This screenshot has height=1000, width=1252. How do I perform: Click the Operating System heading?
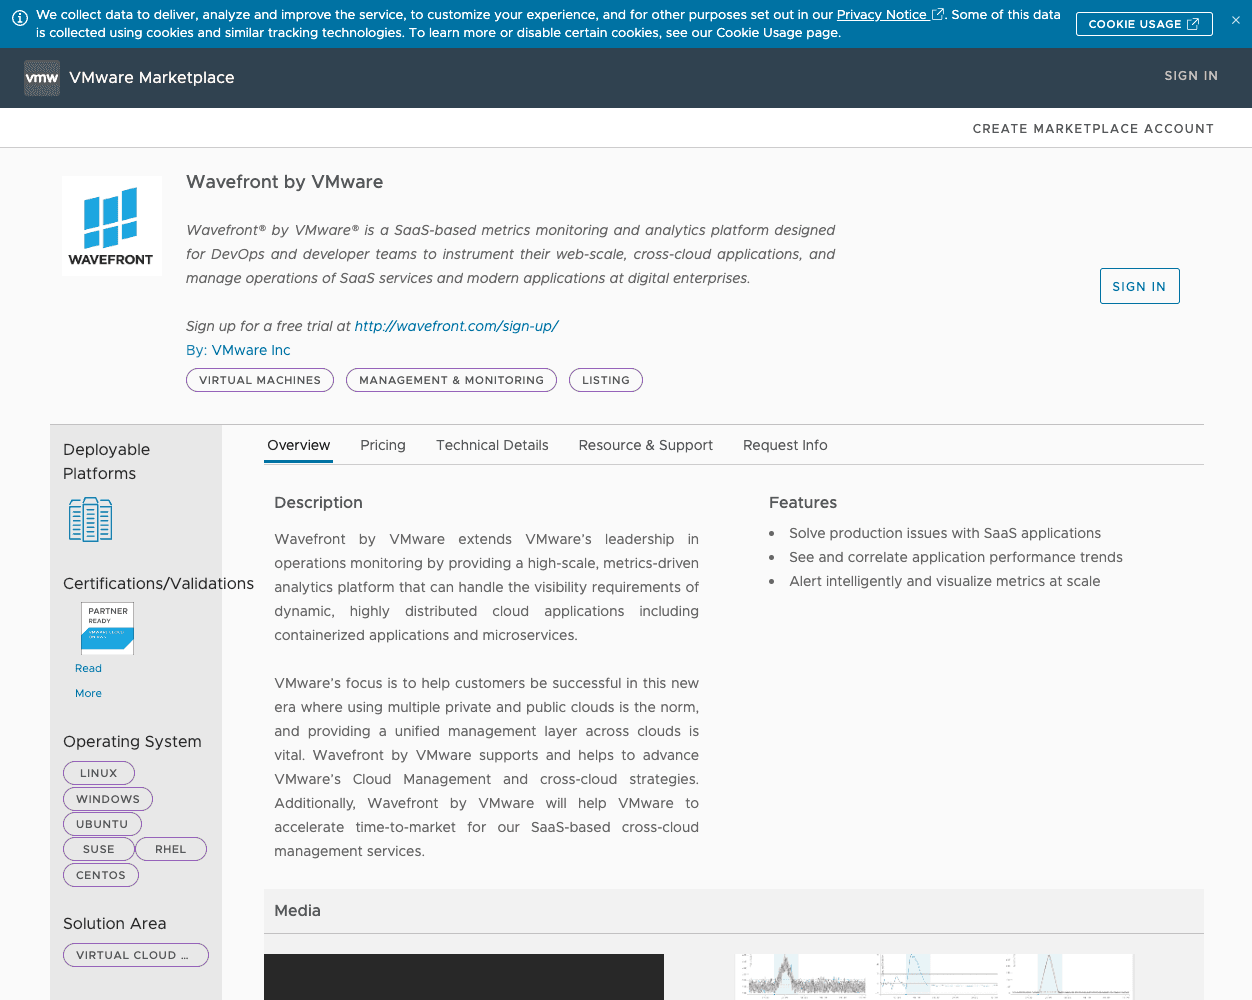click(x=133, y=742)
